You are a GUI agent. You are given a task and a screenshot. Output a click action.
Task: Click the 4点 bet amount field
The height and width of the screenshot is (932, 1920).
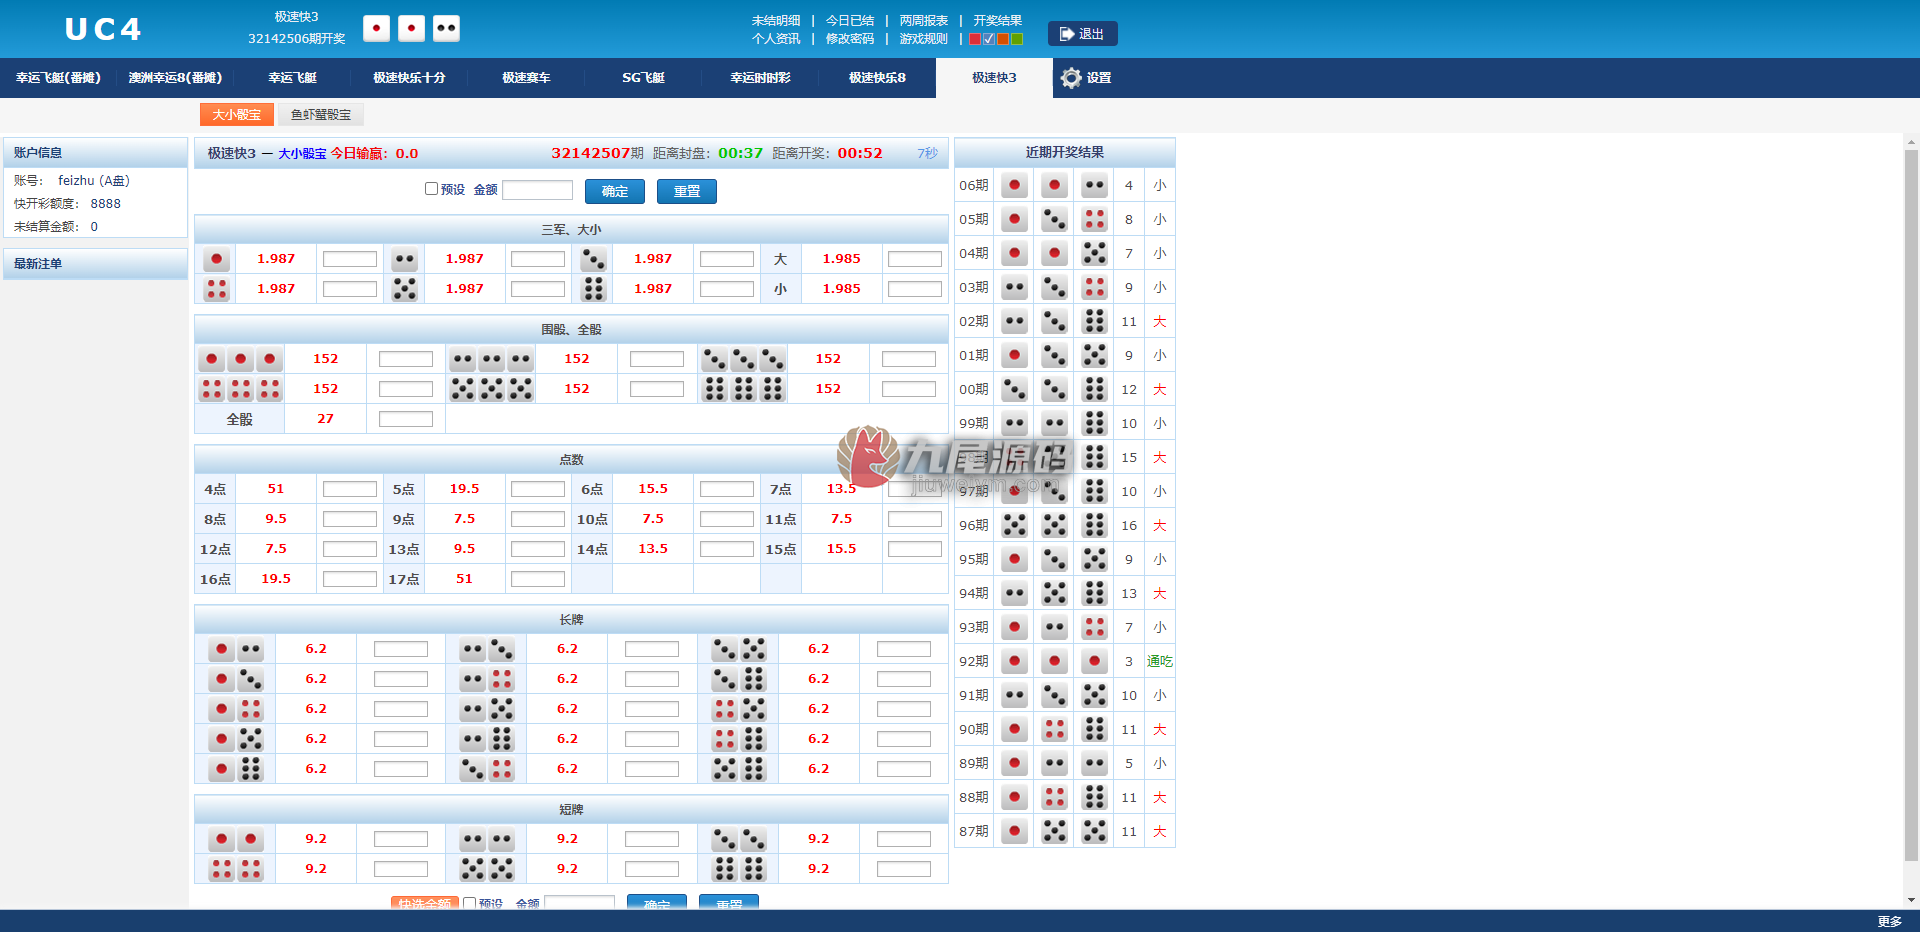pos(350,489)
